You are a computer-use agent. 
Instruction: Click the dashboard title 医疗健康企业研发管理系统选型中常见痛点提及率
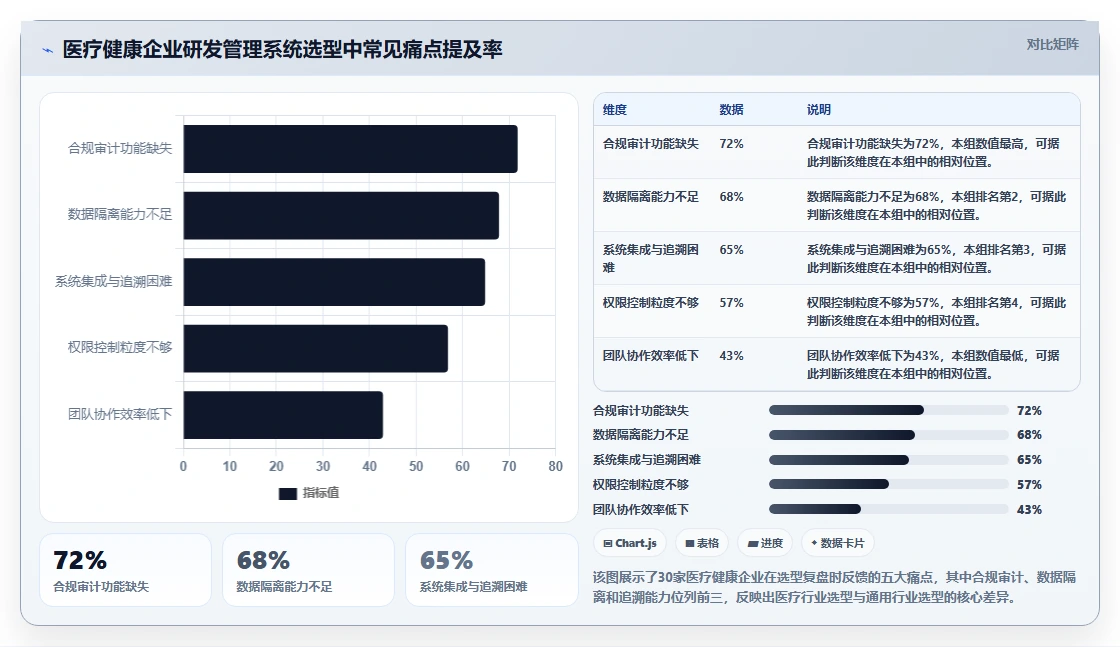[282, 49]
